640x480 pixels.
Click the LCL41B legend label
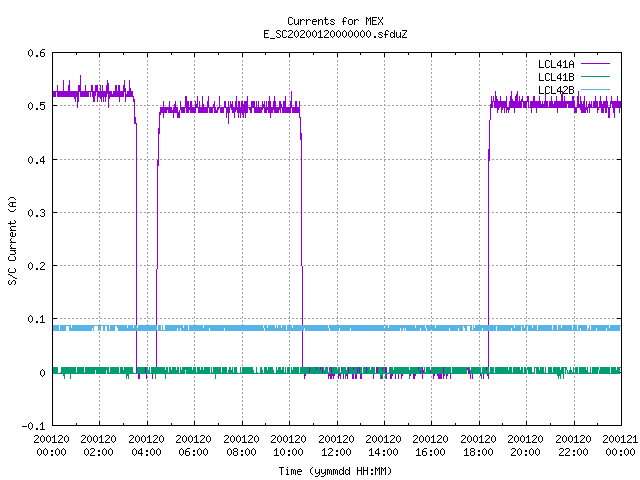pos(556,77)
